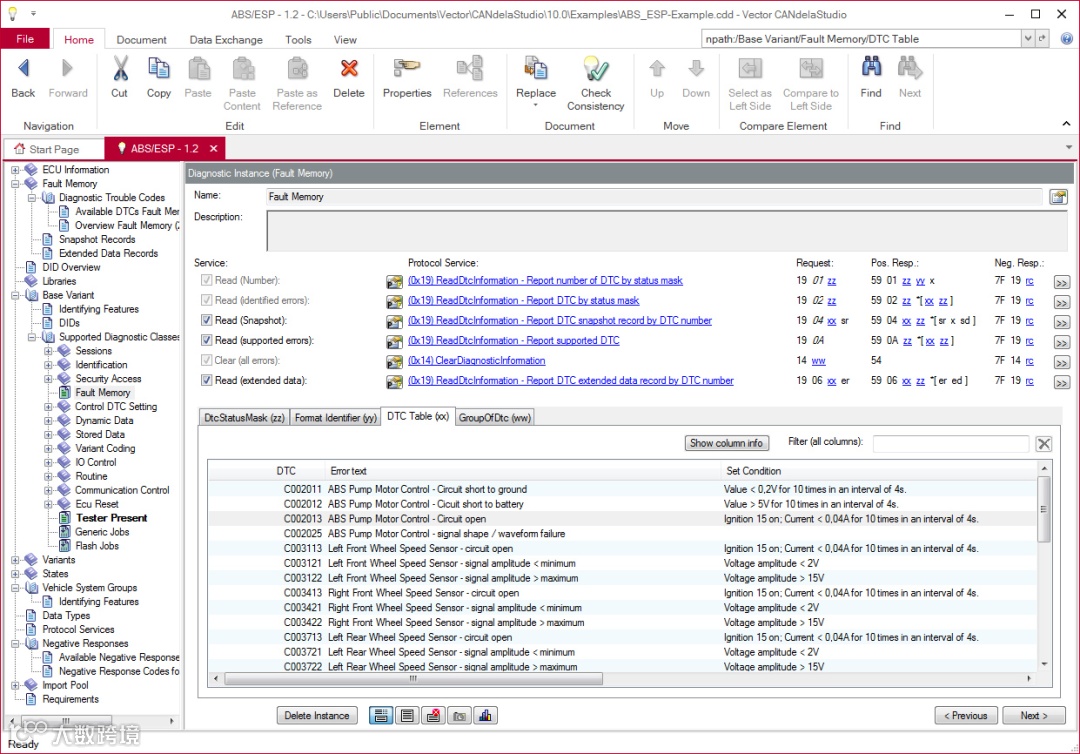This screenshot has height=754, width=1080.
Task: Click the DTC table horizontal scrollbar
Action: (413, 679)
